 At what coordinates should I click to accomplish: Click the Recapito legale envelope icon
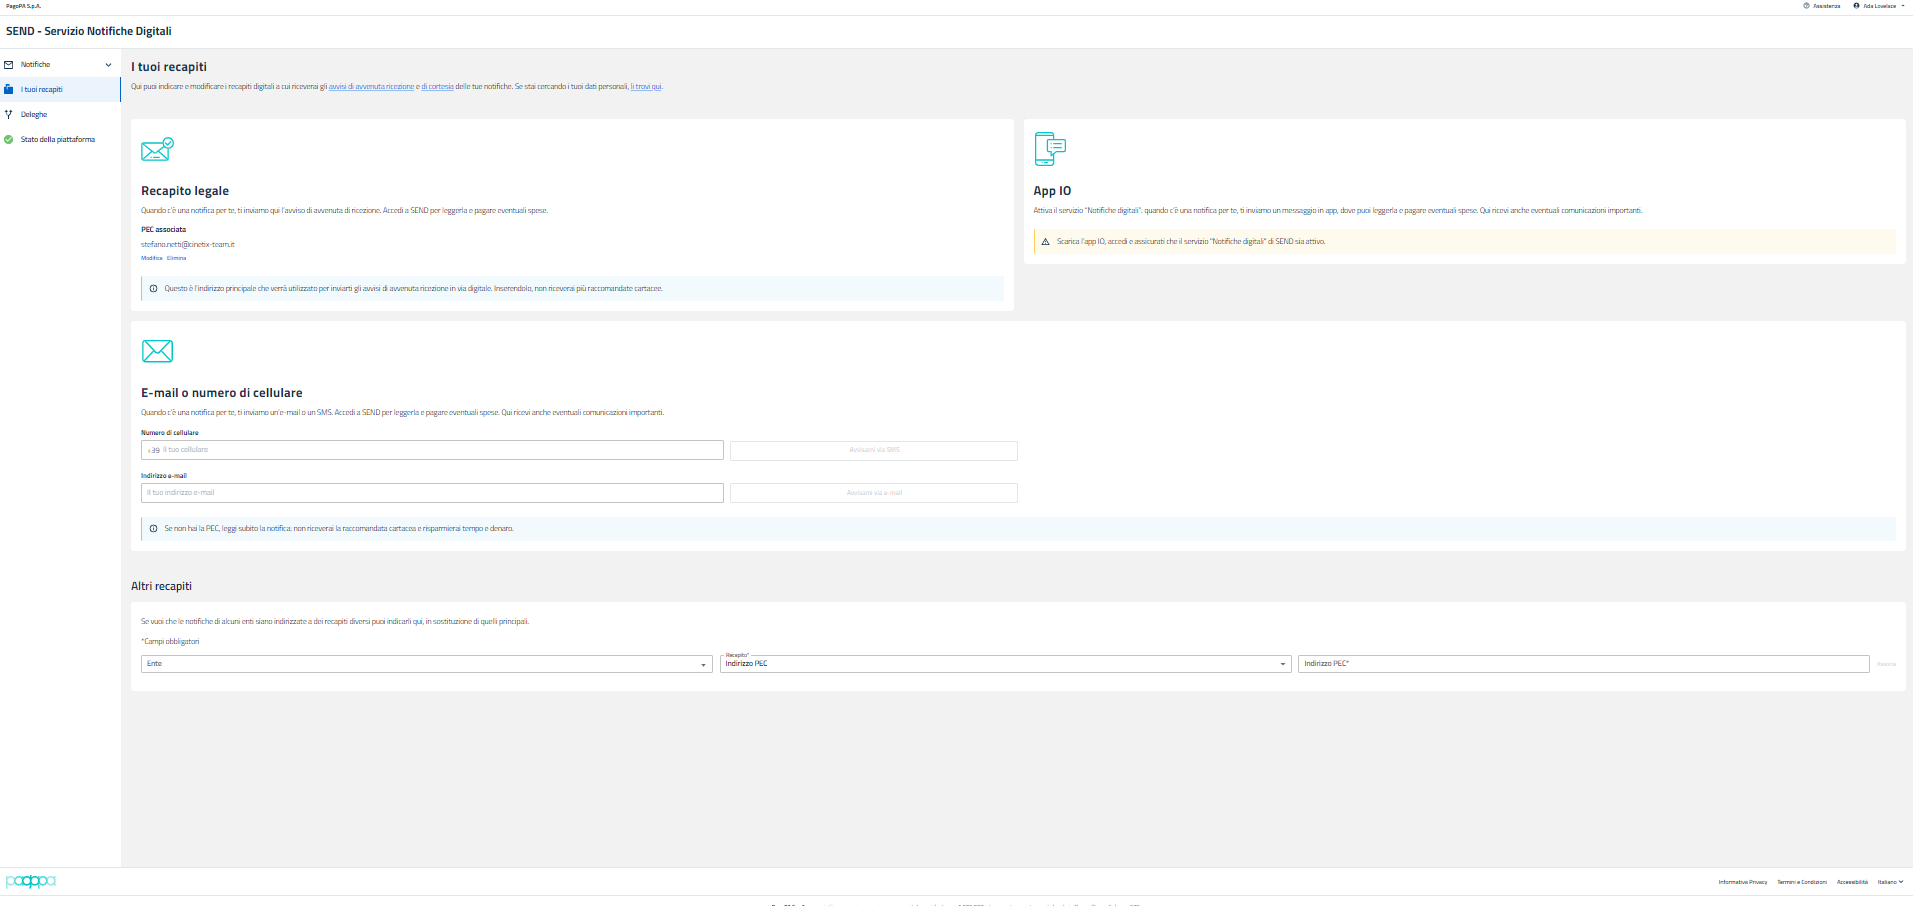pos(157,150)
